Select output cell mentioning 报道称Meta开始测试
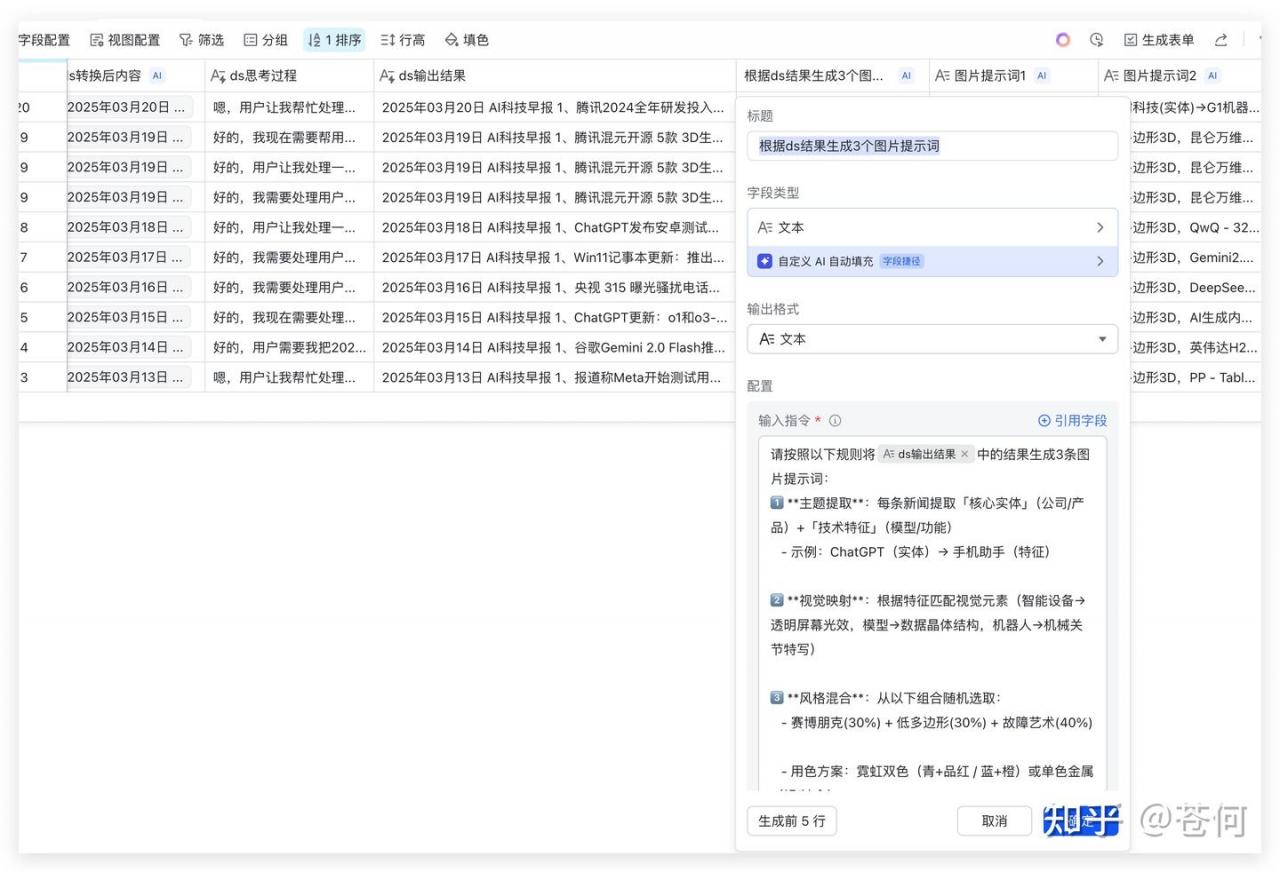The height and width of the screenshot is (872, 1280). pos(555,377)
